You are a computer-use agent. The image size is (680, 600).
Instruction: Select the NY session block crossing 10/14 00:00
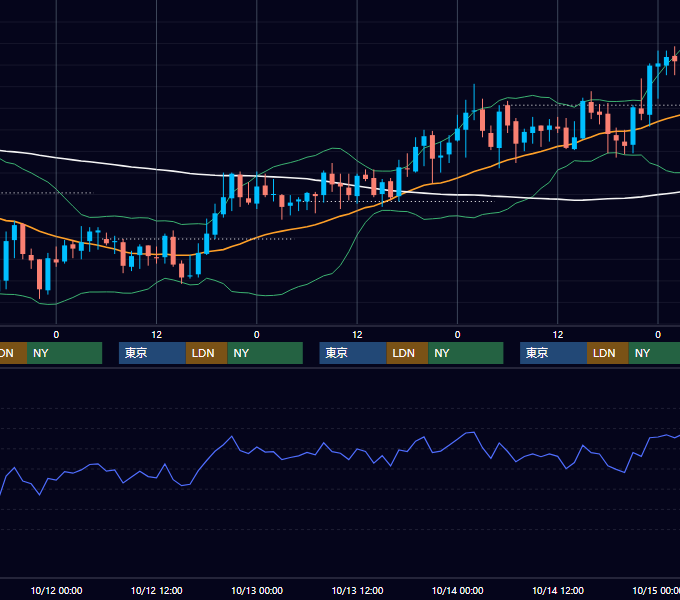(x=466, y=353)
